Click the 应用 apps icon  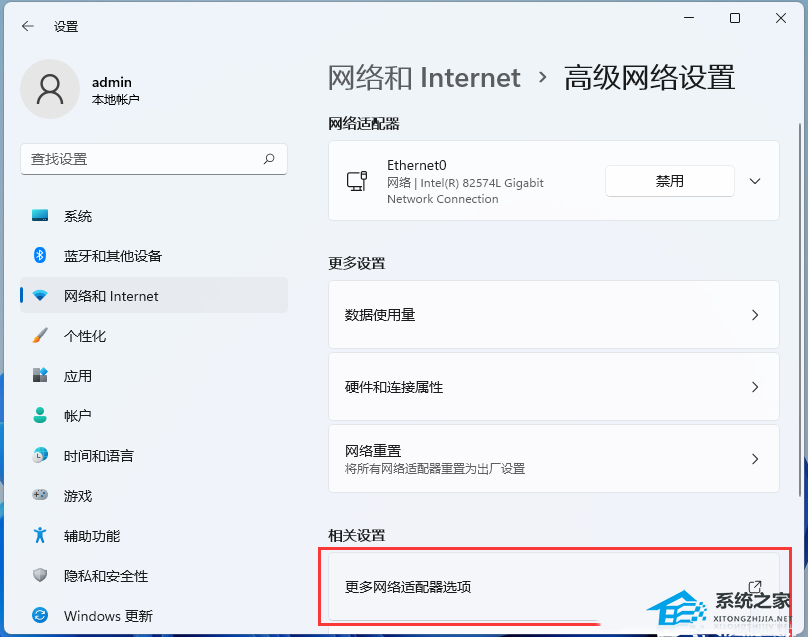click(40, 376)
